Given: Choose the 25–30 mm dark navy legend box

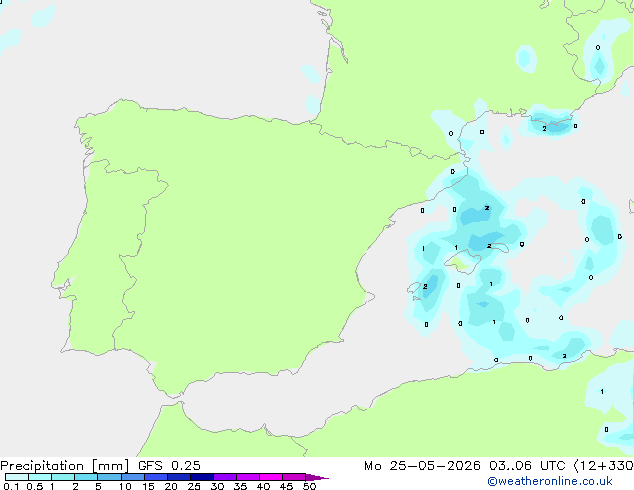Looking at the screenshot, I should click(x=202, y=477).
